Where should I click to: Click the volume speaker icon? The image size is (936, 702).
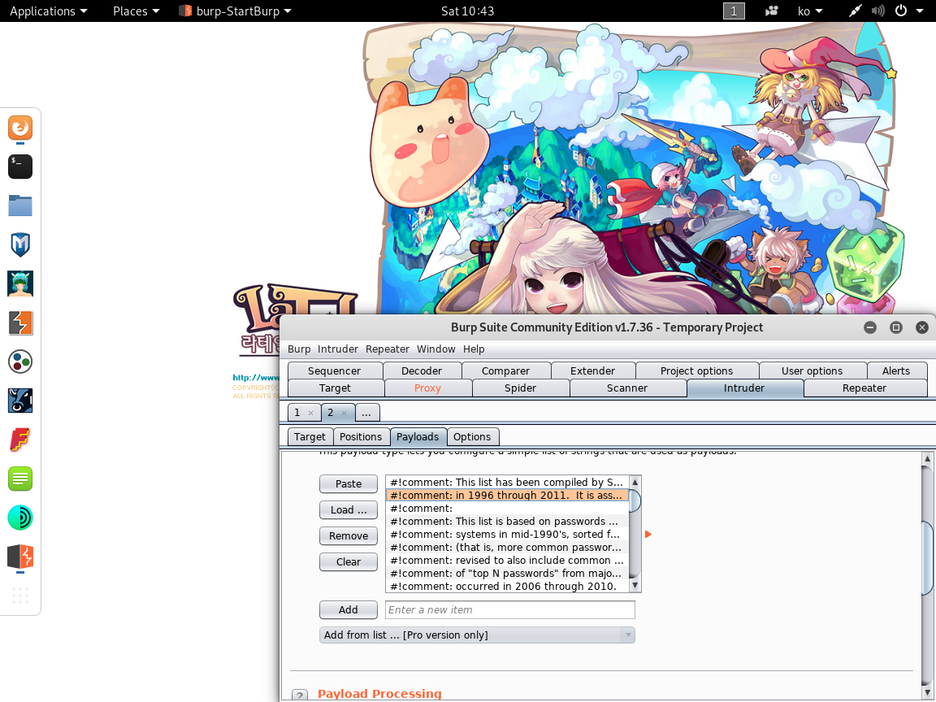878,11
